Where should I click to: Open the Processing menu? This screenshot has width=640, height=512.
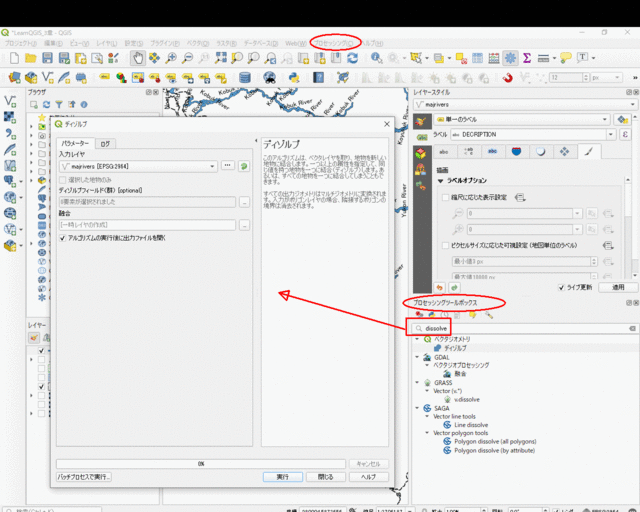(334, 43)
